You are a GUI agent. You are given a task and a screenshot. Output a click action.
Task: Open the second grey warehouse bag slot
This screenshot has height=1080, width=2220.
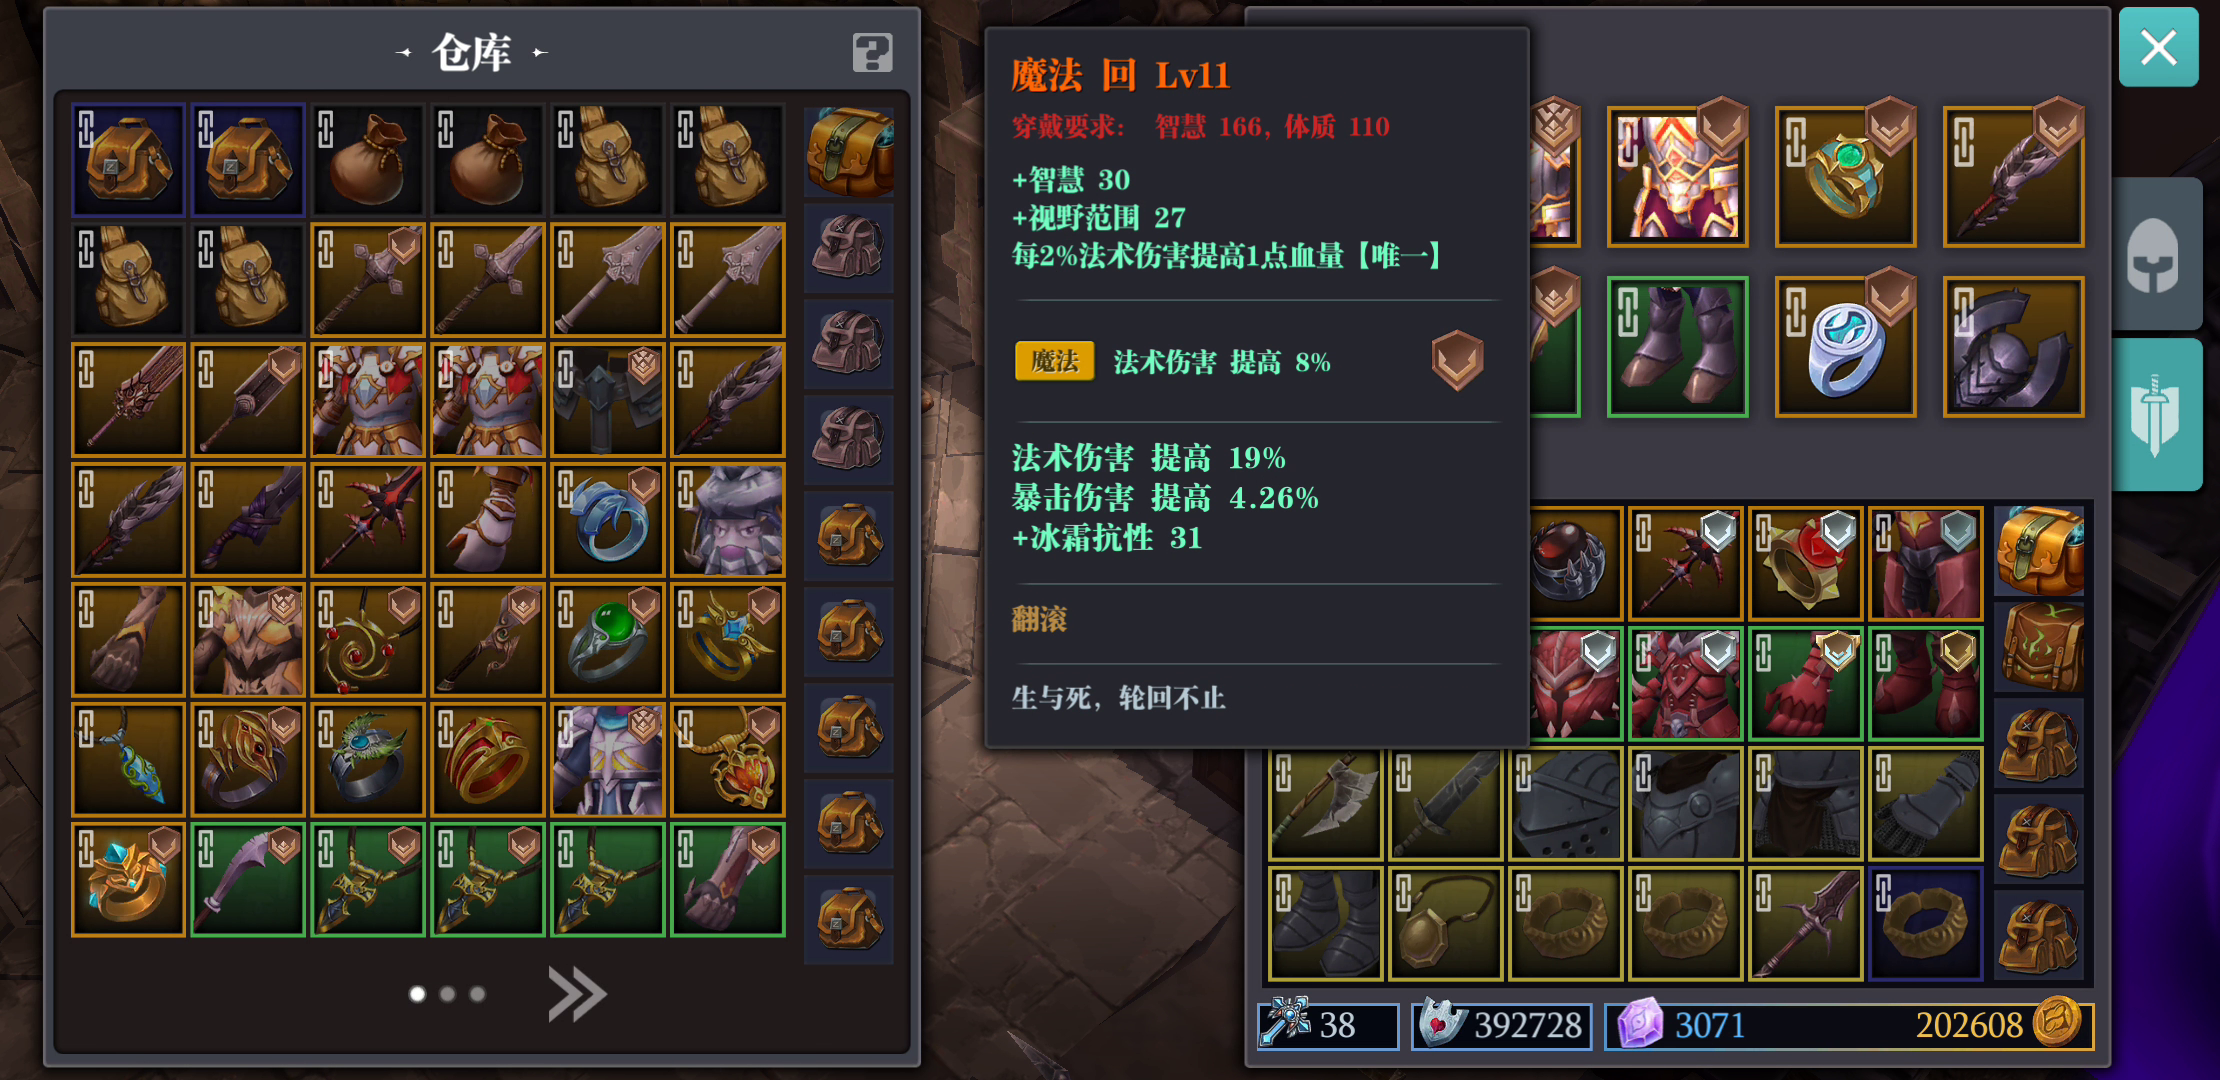pyautogui.click(x=849, y=343)
